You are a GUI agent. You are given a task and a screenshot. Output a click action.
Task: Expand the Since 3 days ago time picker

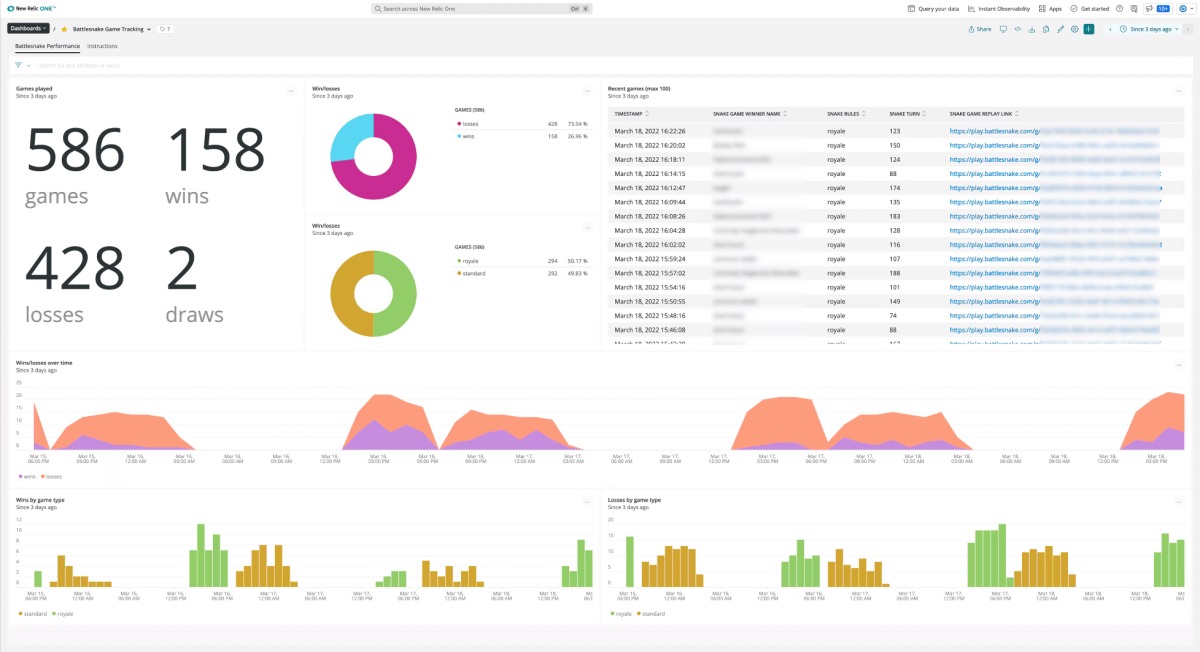(1151, 29)
